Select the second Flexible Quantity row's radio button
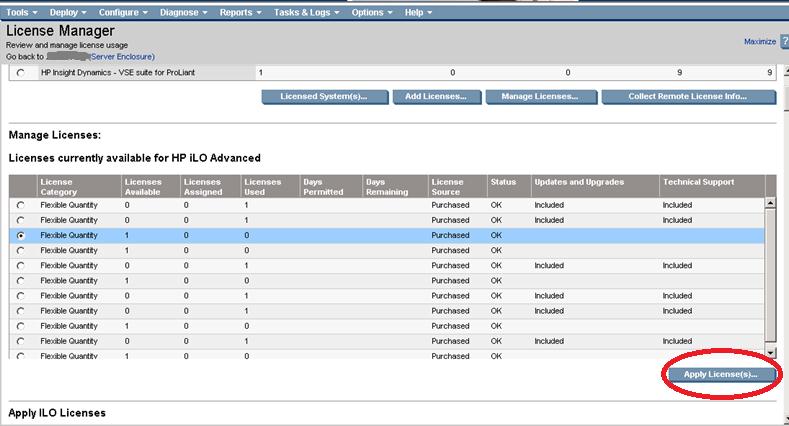 tap(21, 220)
